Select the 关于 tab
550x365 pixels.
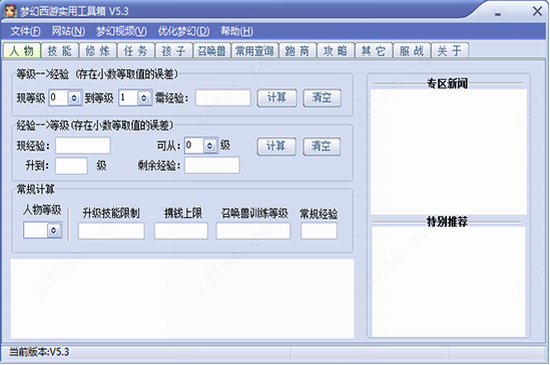coord(450,51)
